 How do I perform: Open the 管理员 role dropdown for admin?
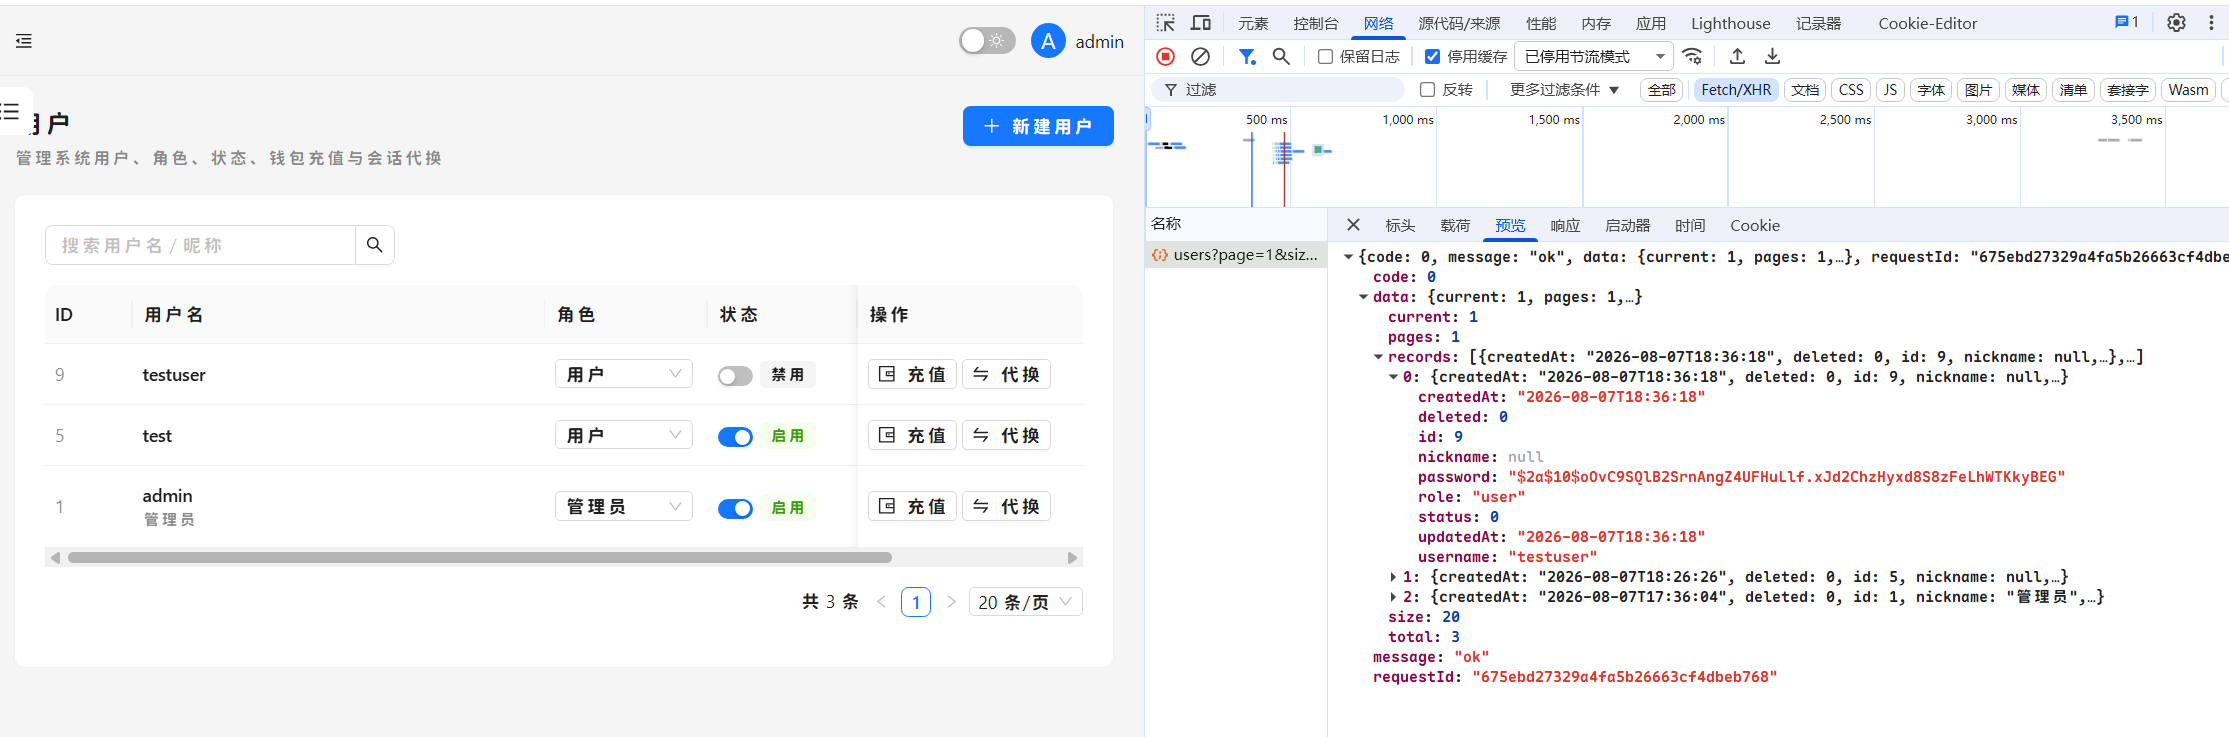click(624, 506)
